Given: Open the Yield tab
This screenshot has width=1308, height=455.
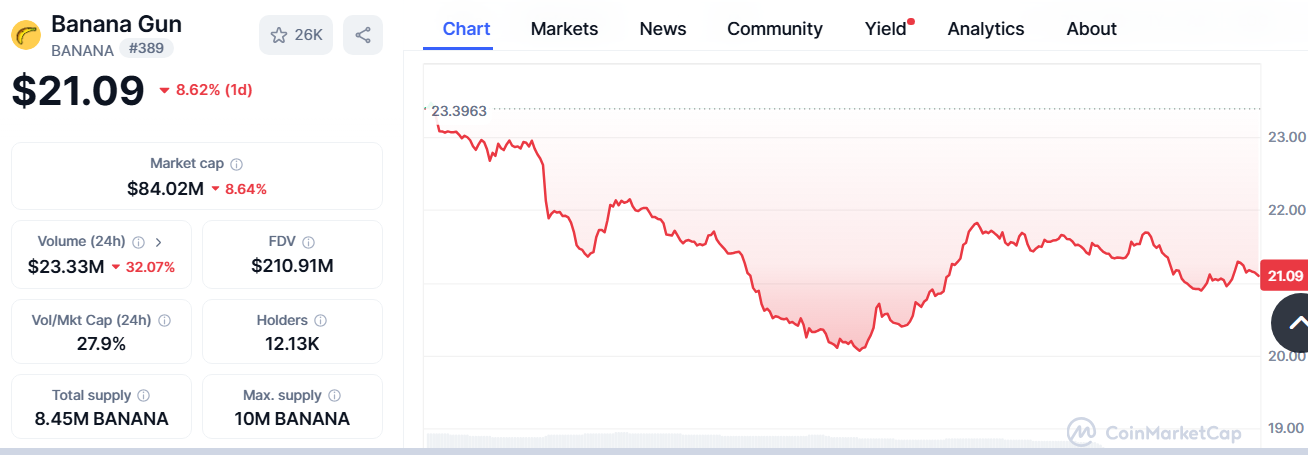Looking at the screenshot, I should pos(886,29).
